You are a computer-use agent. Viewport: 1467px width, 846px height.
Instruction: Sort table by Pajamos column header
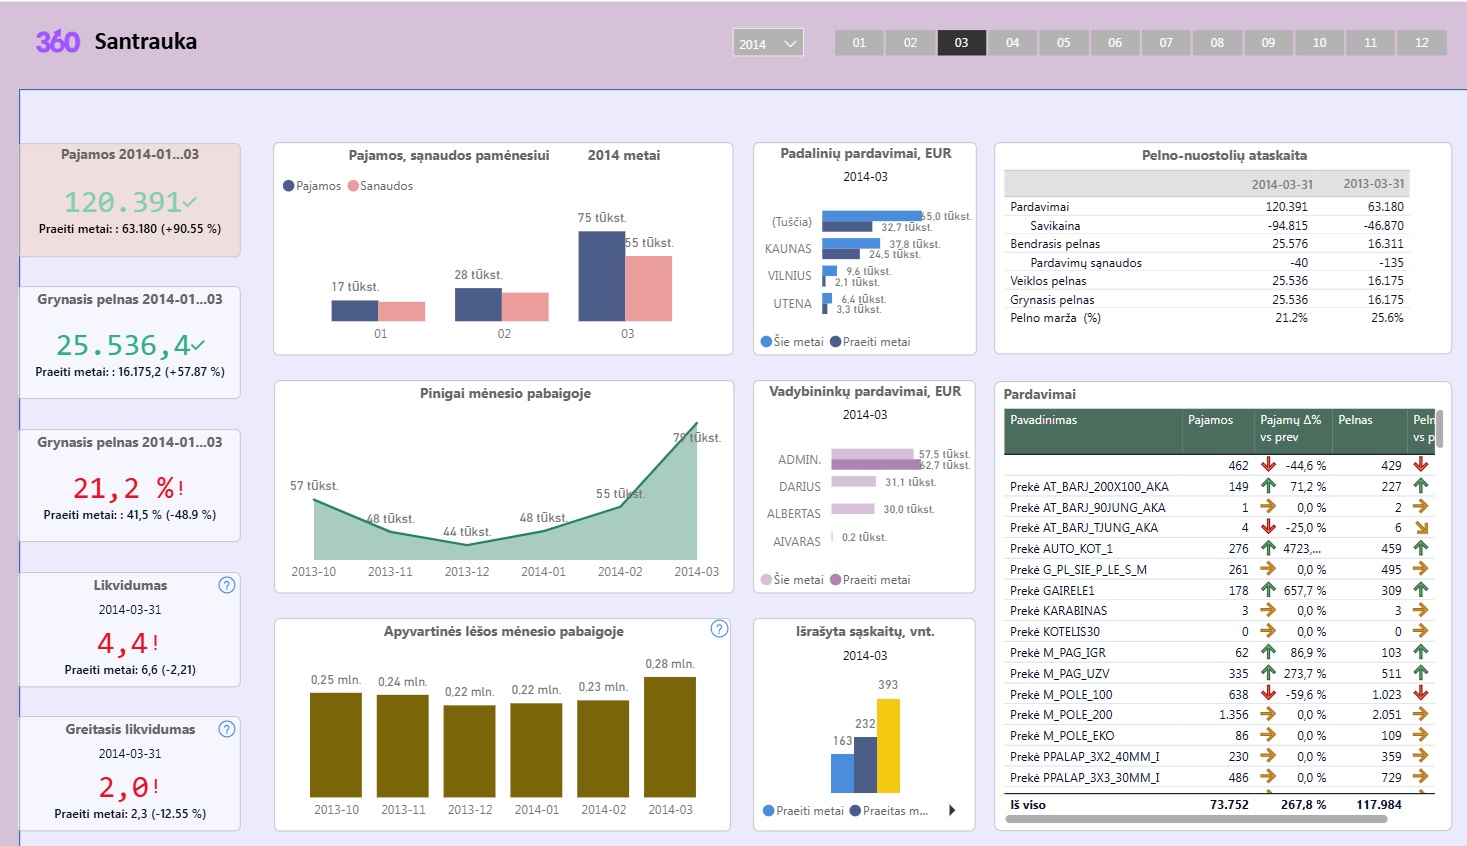[1210, 420]
